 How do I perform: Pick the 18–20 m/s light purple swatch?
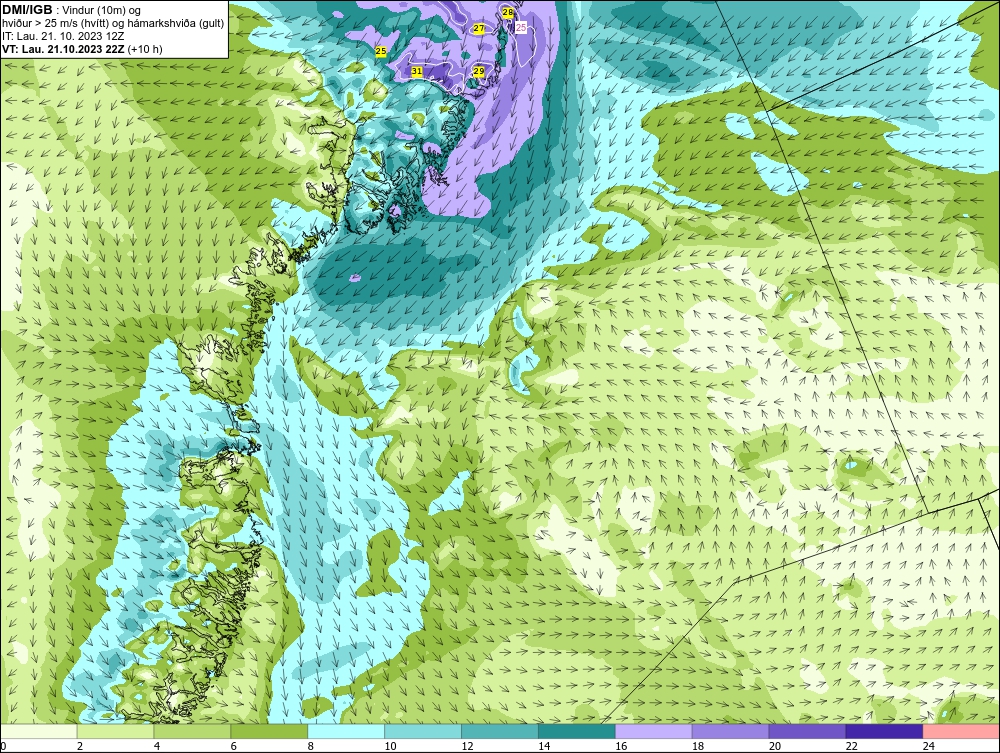(730, 731)
